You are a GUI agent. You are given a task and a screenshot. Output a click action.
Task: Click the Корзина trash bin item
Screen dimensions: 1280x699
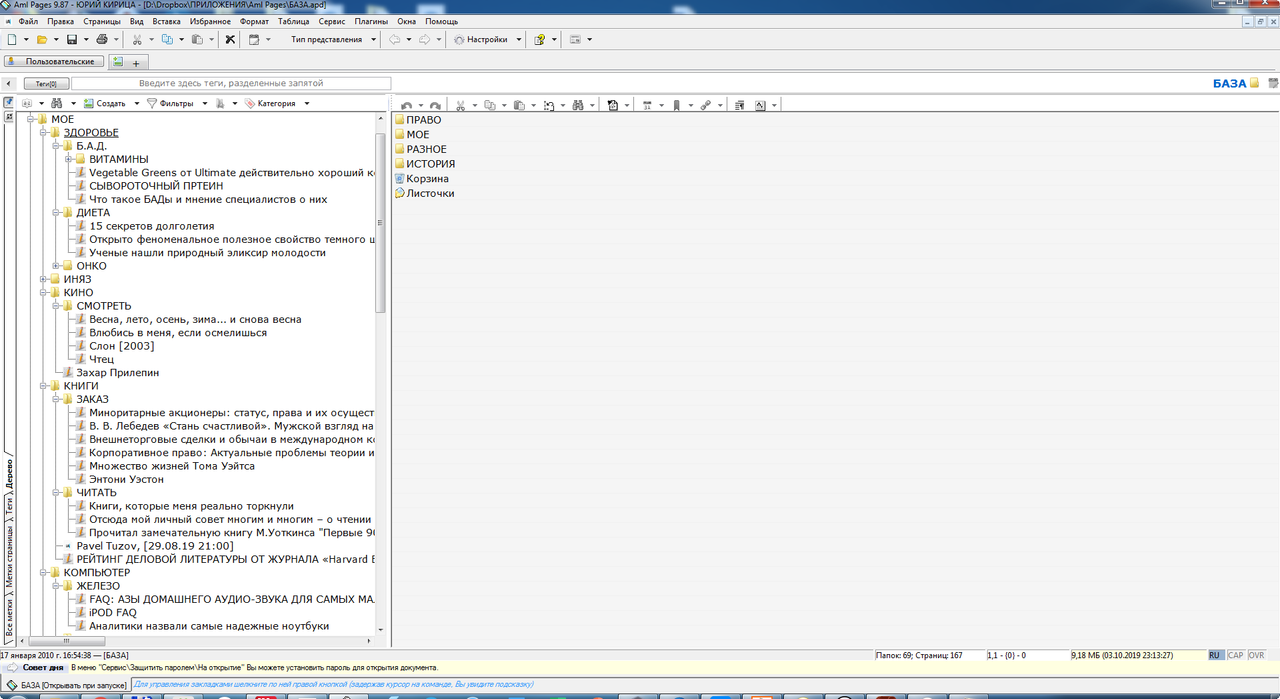click(421, 178)
